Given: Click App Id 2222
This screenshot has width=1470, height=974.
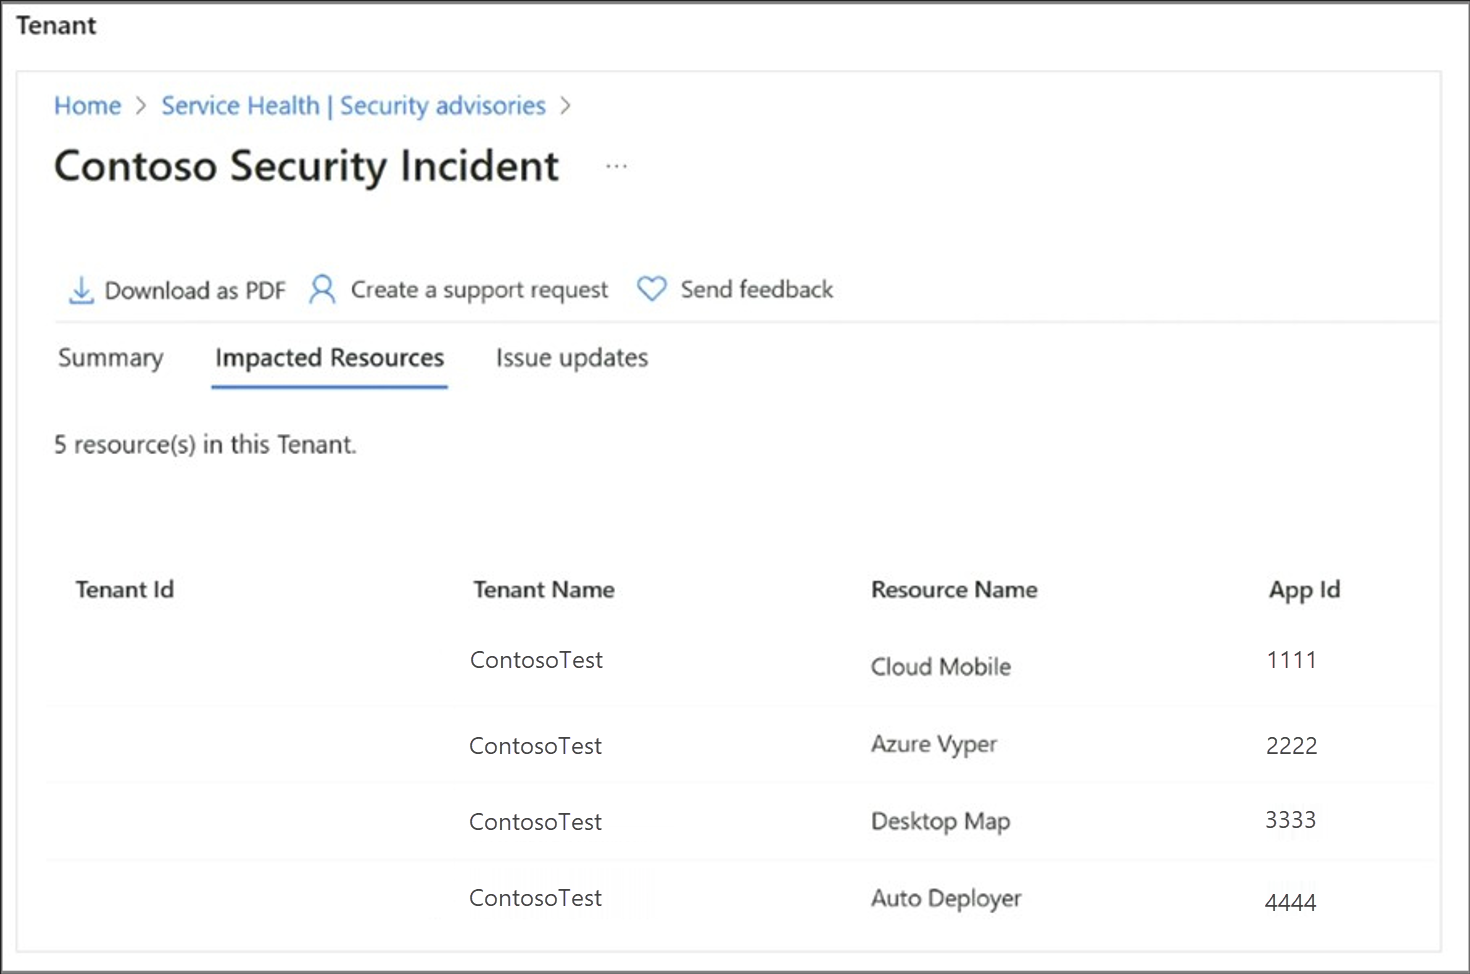Looking at the screenshot, I should click(1291, 746).
